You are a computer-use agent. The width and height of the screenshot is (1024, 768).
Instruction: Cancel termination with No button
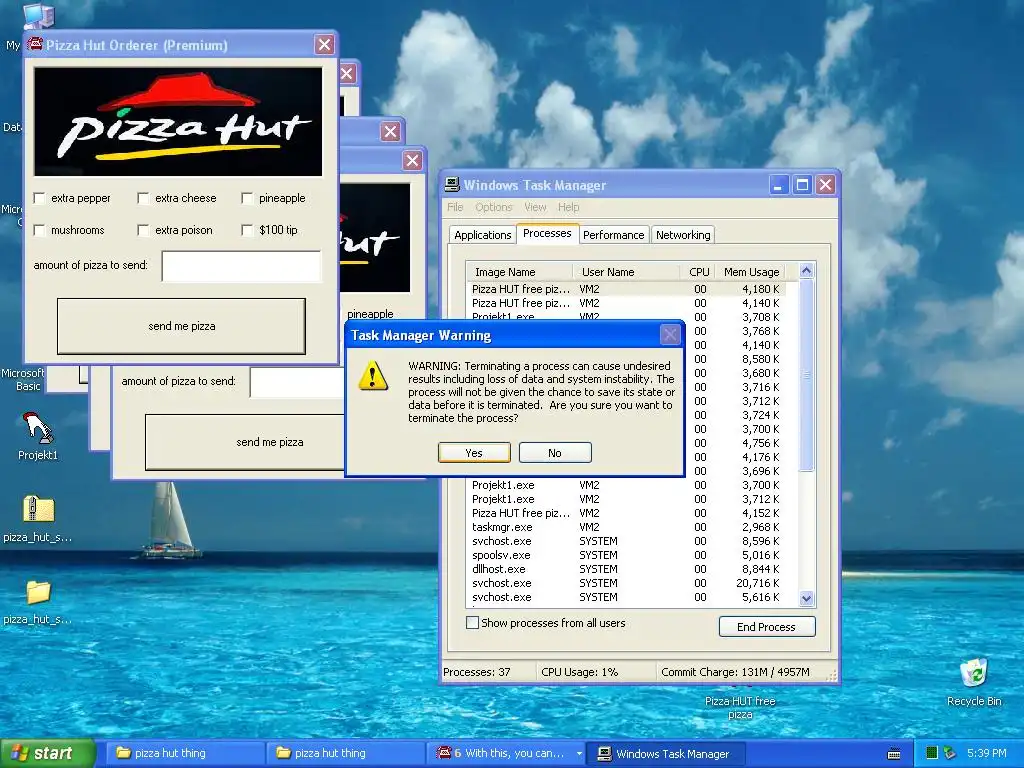(555, 453)
